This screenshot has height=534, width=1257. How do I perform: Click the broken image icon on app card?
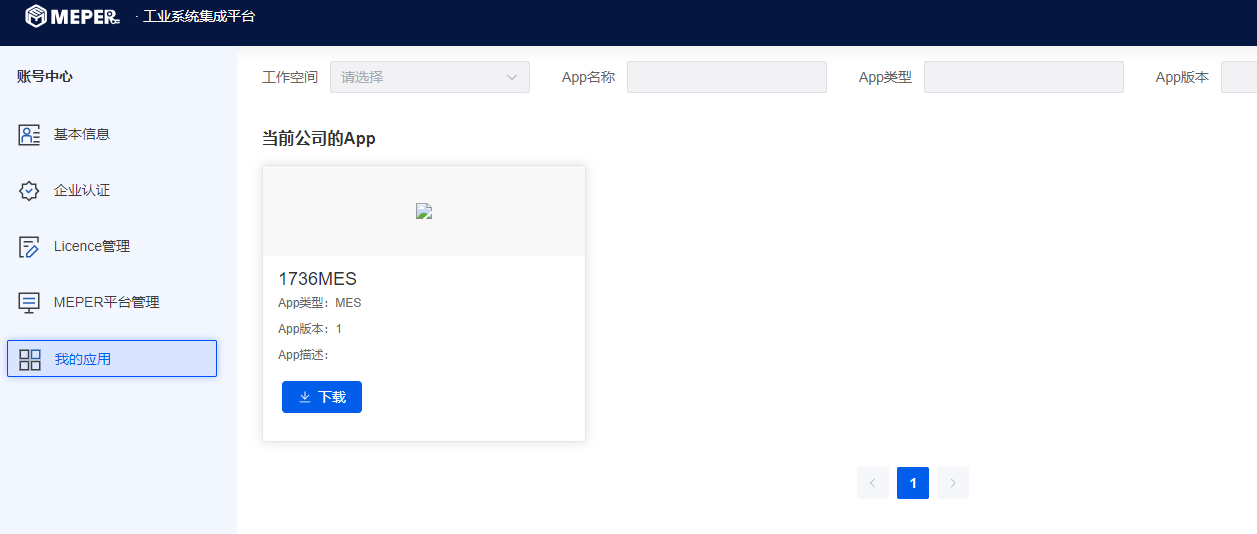click(424, 211)
